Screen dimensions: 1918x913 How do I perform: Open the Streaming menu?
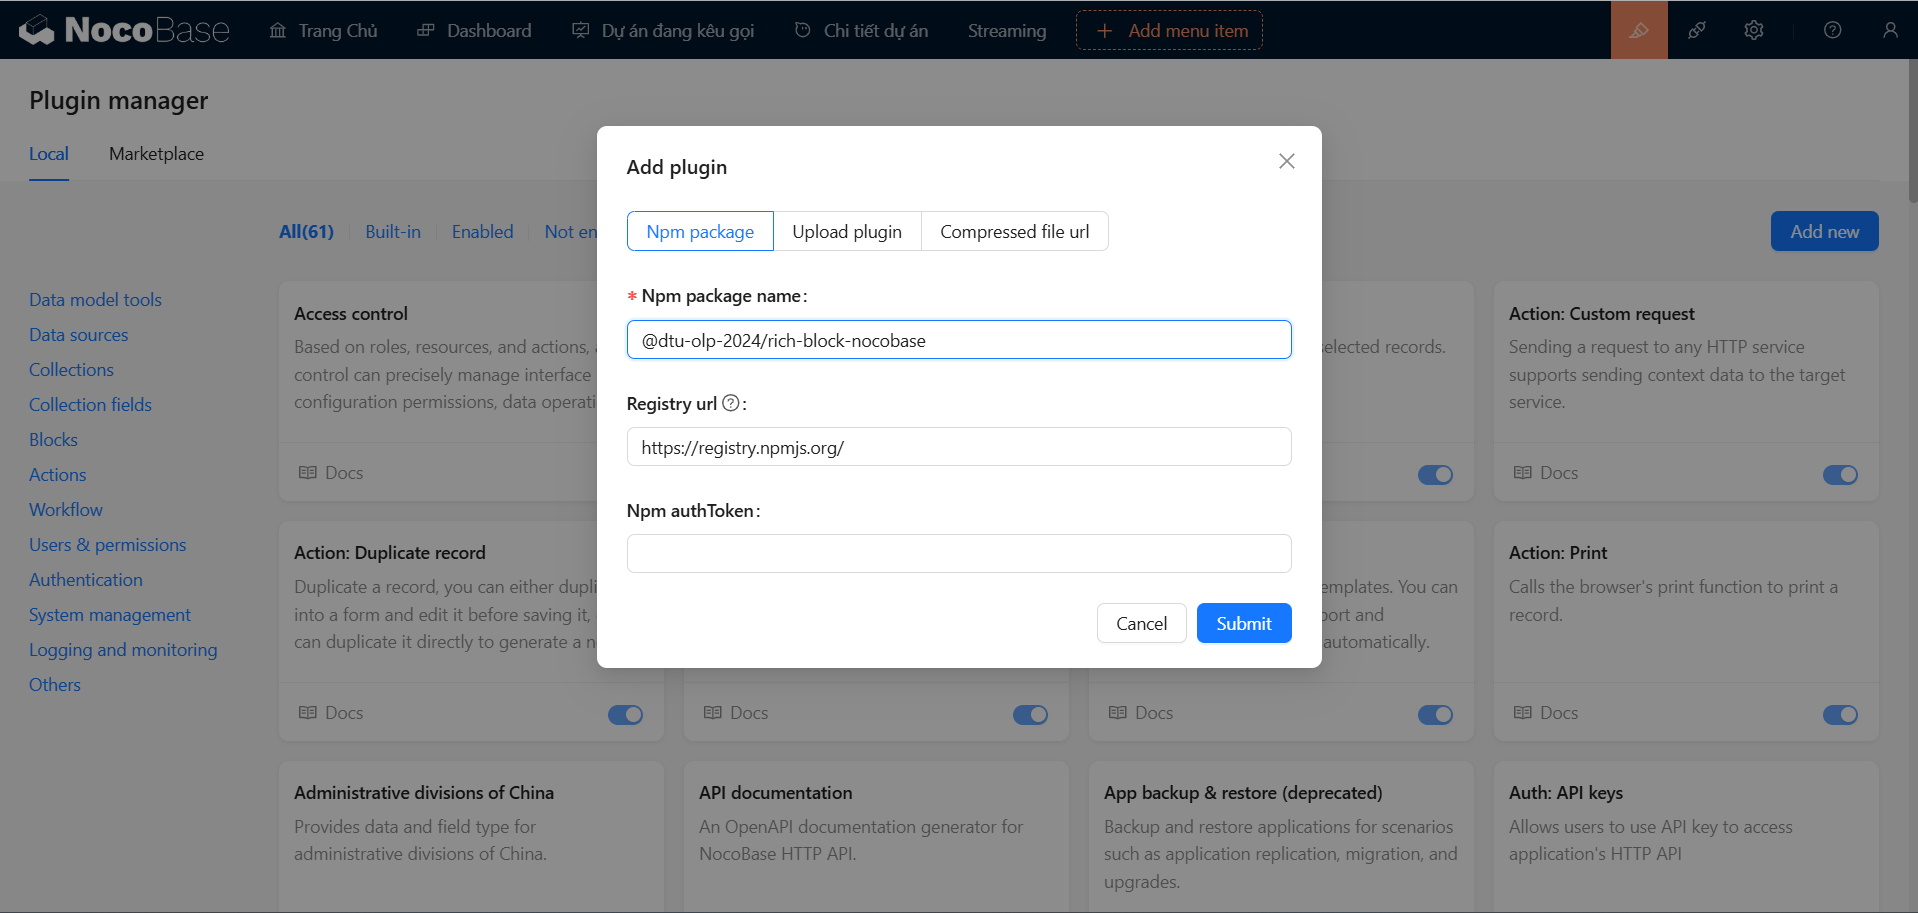tap(1007, 30)
